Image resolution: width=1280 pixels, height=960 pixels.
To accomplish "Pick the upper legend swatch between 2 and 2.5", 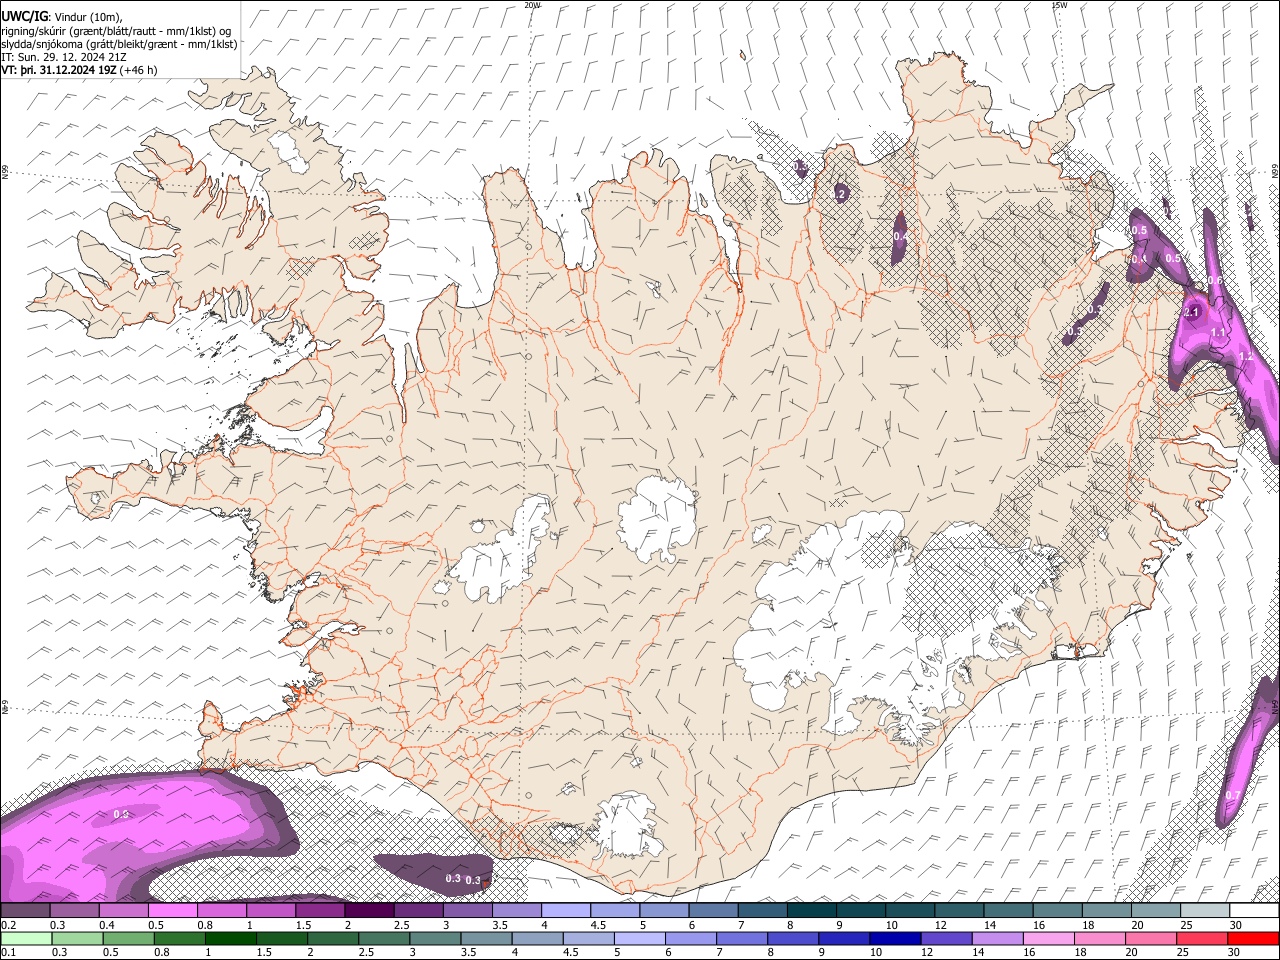I will tap(369, 911).
